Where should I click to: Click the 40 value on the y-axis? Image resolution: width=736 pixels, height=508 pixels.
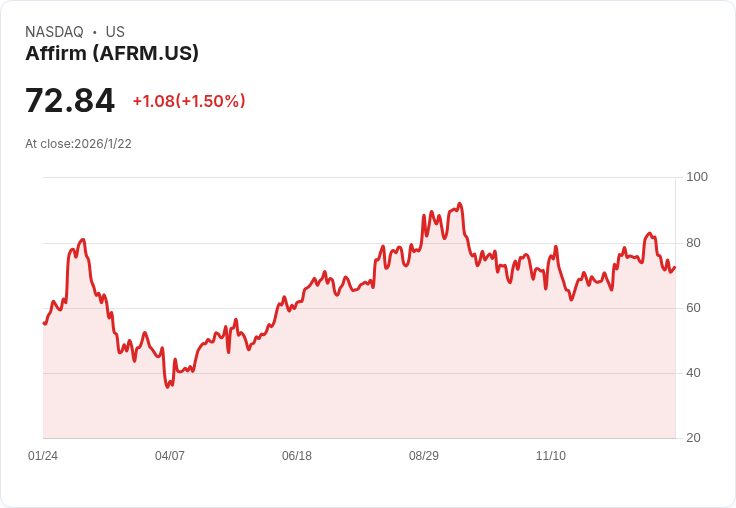694,373
